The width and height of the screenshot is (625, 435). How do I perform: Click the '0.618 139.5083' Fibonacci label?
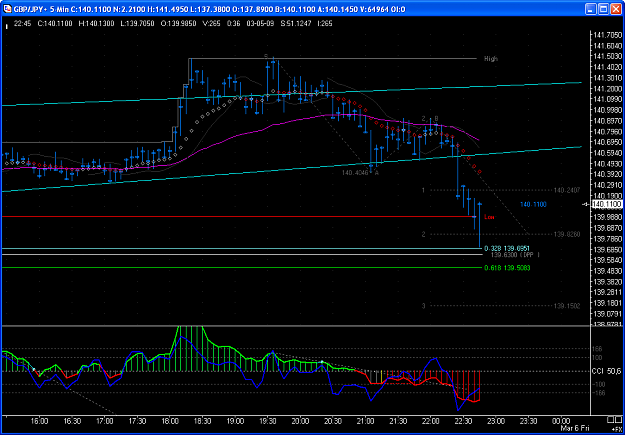click(x=507, y=268)
